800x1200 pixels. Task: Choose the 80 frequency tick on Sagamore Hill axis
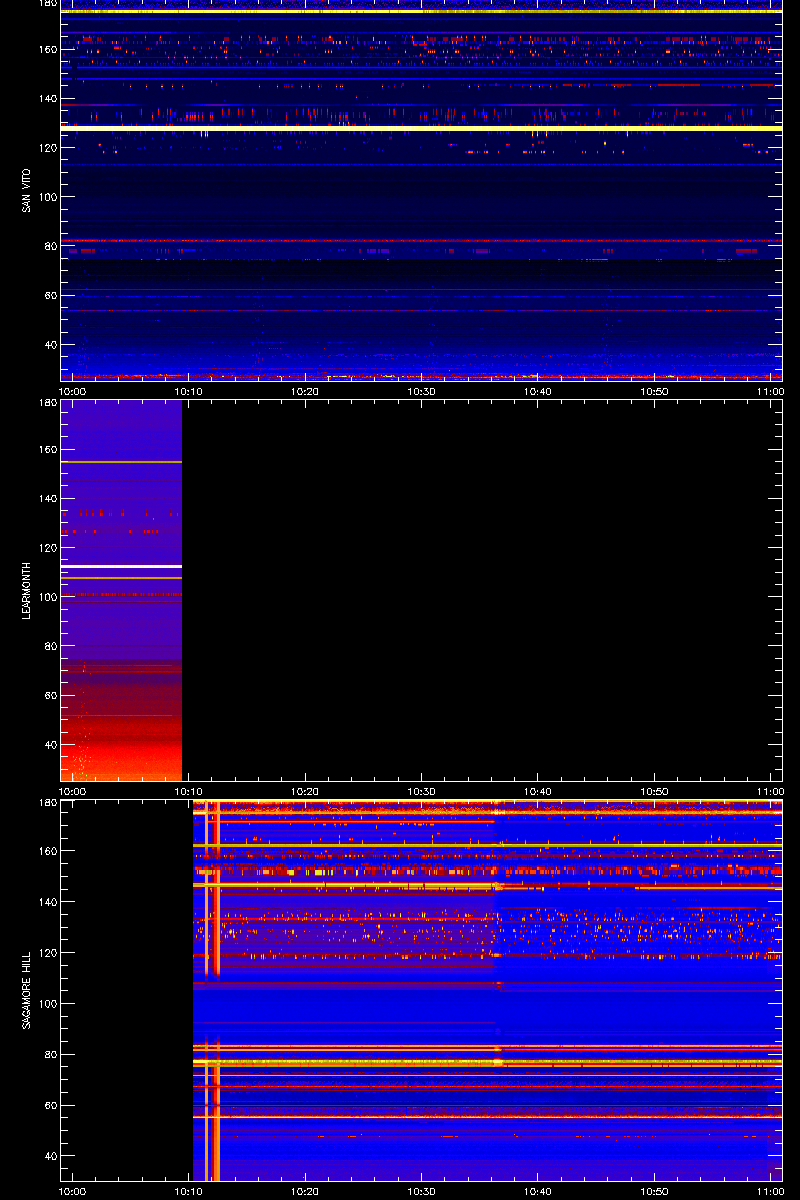click(x=49, y=1055)
